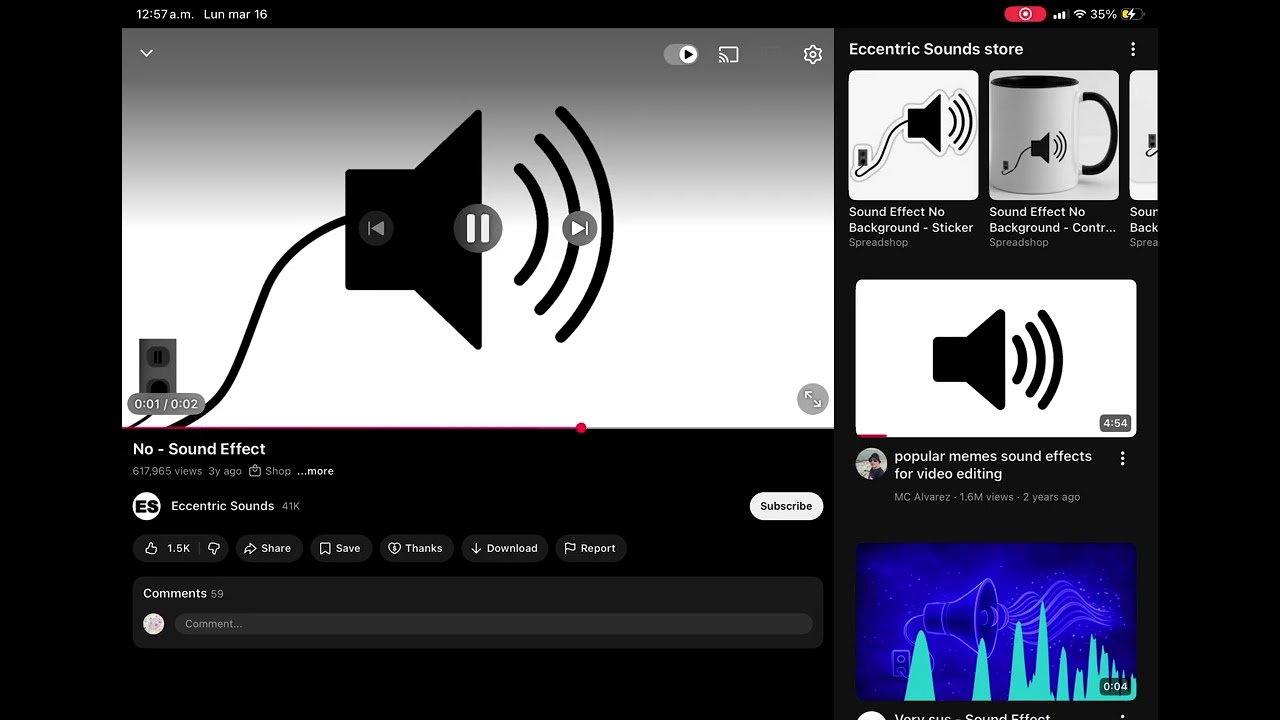
Task: Open the Eccentric Sounds channel name
Action: click(222, 506)
